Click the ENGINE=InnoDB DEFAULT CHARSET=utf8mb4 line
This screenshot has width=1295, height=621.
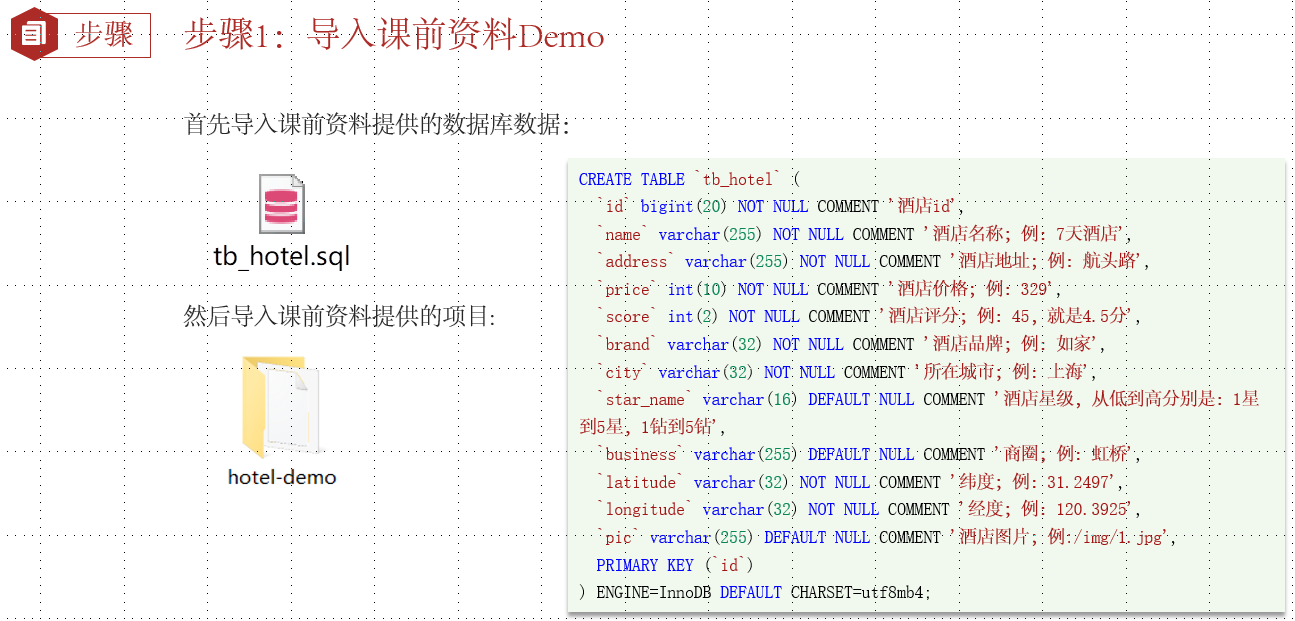coord(755,592)
